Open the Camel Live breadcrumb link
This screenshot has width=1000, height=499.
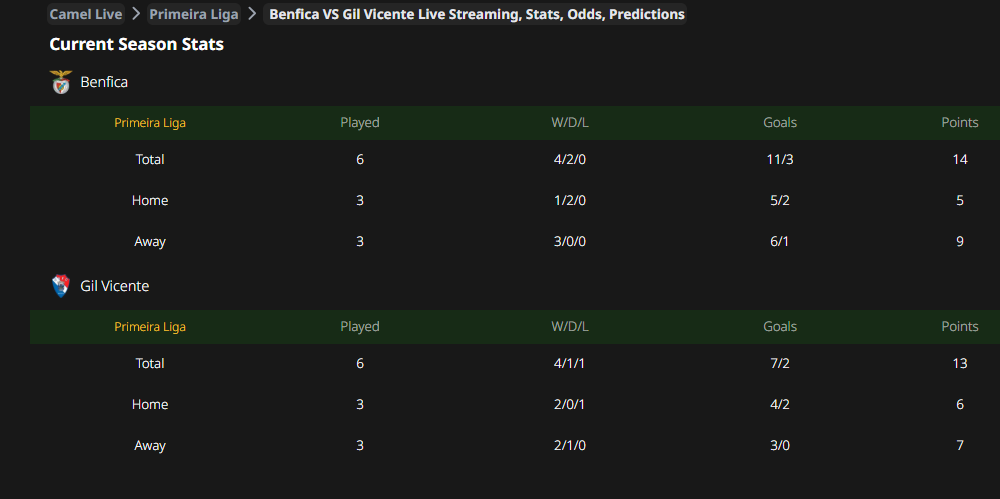(85, 14)
